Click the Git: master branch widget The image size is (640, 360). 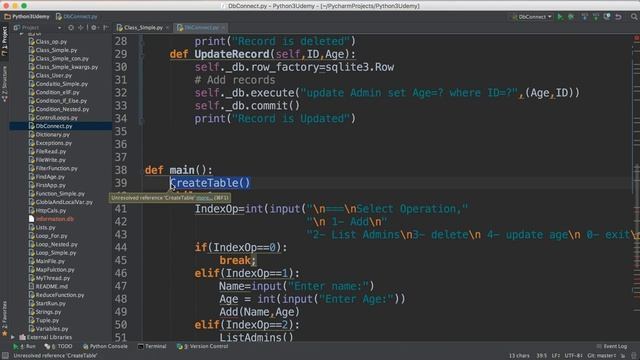(x=602, y=356)
